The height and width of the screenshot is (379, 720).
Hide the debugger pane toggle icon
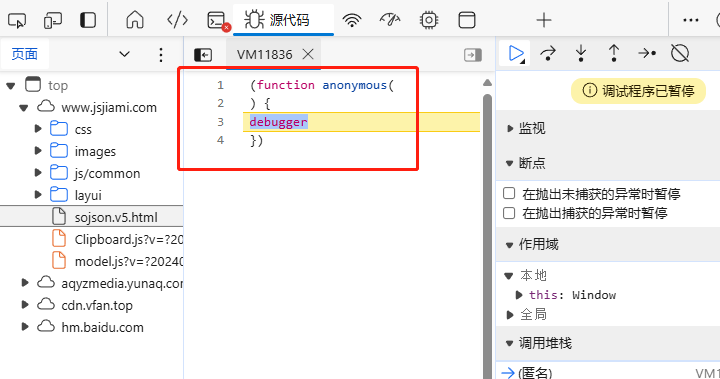pos(473,55)
